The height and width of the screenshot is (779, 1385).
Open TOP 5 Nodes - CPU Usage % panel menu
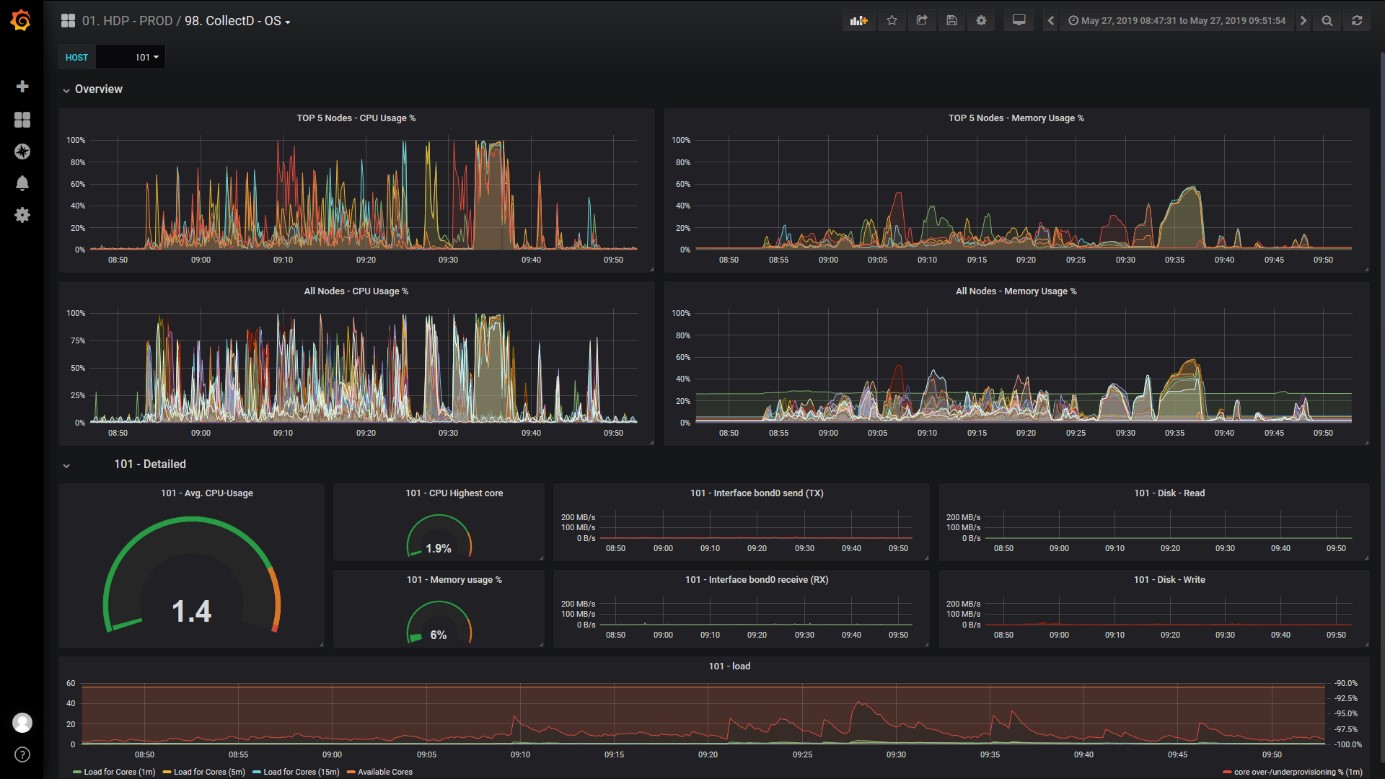click(x=356, y=118)
